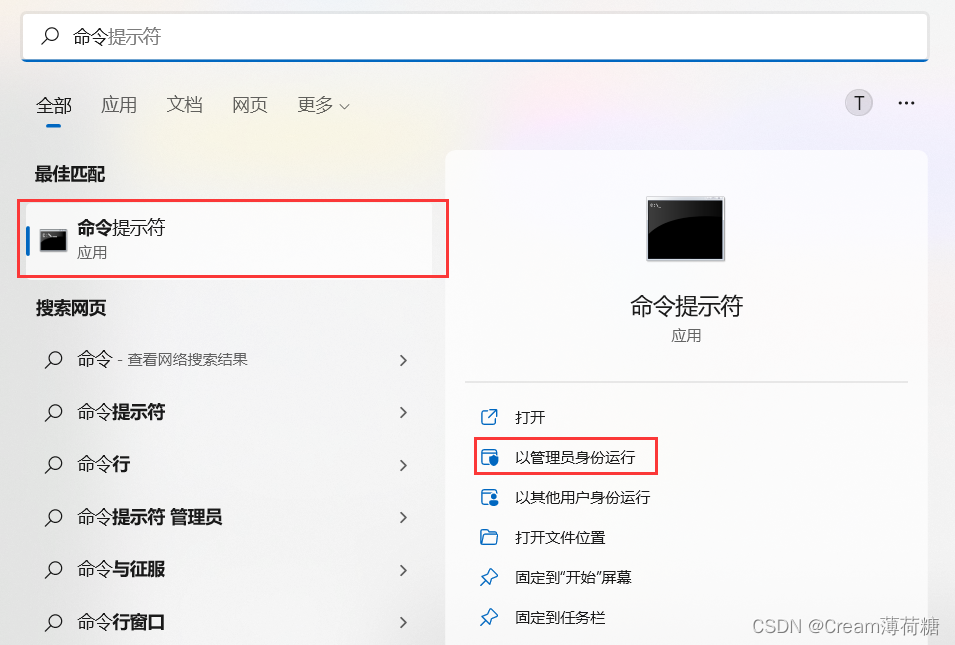The height and width of the screenshot is (645, 955).
Task: Choose 以管理员身份运行
Action: coord(575,457)
